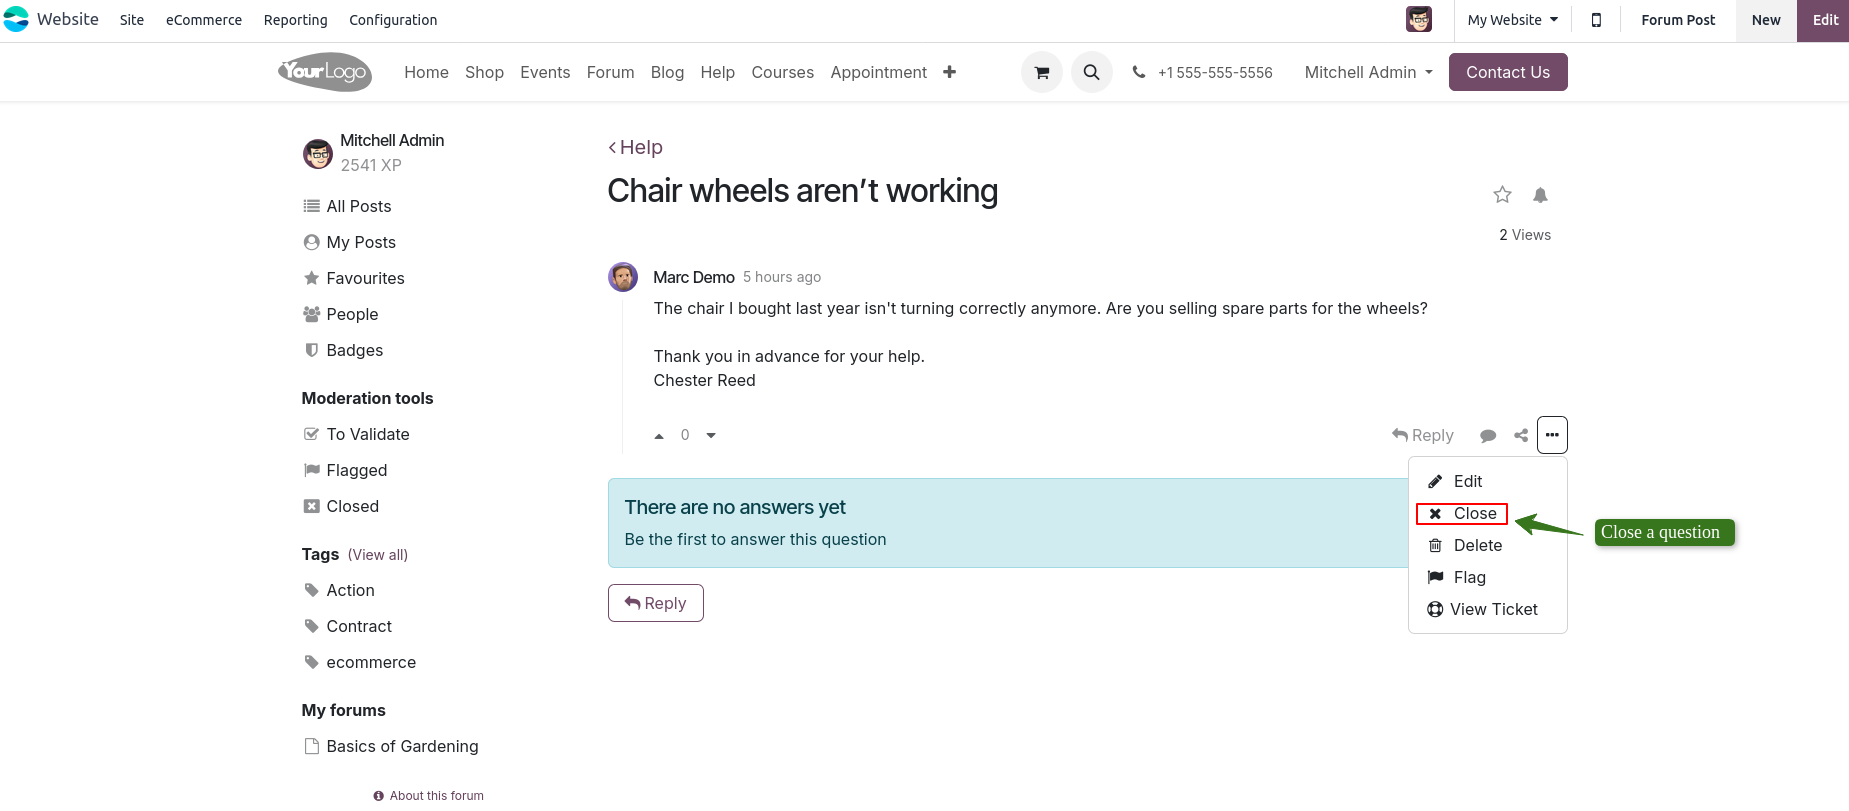Click the comment bubble icon
The height and width of the screenshot is (811, 1849).
tap(1487, 435)
